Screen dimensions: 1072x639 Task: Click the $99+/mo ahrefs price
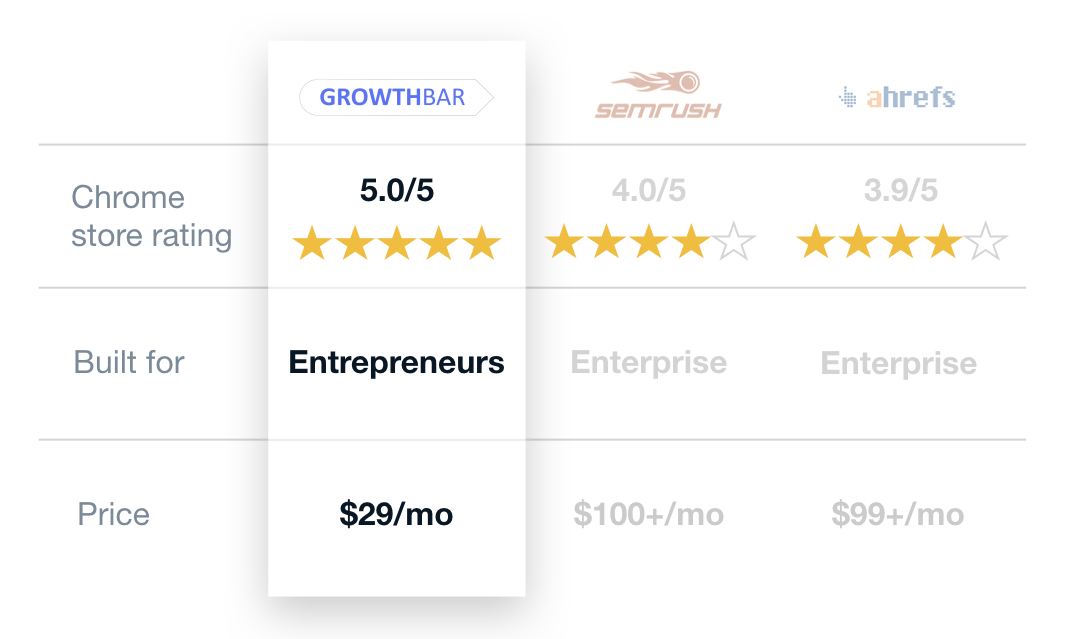pyautogui.click(x=898, y=514)
